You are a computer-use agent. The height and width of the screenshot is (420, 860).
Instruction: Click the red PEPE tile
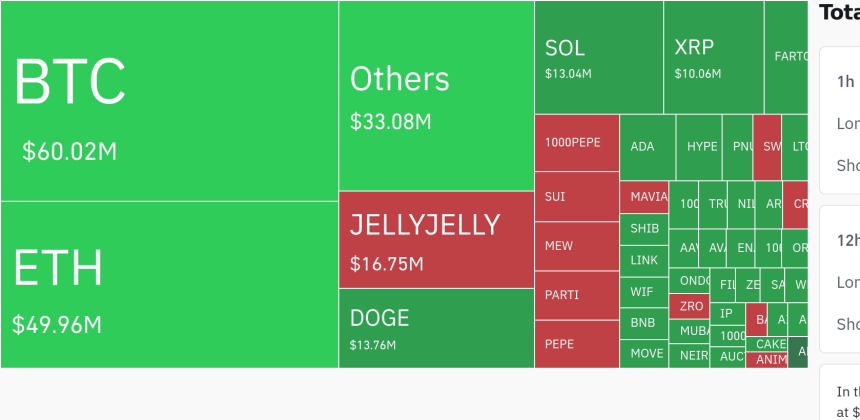(x=577, y=344)
